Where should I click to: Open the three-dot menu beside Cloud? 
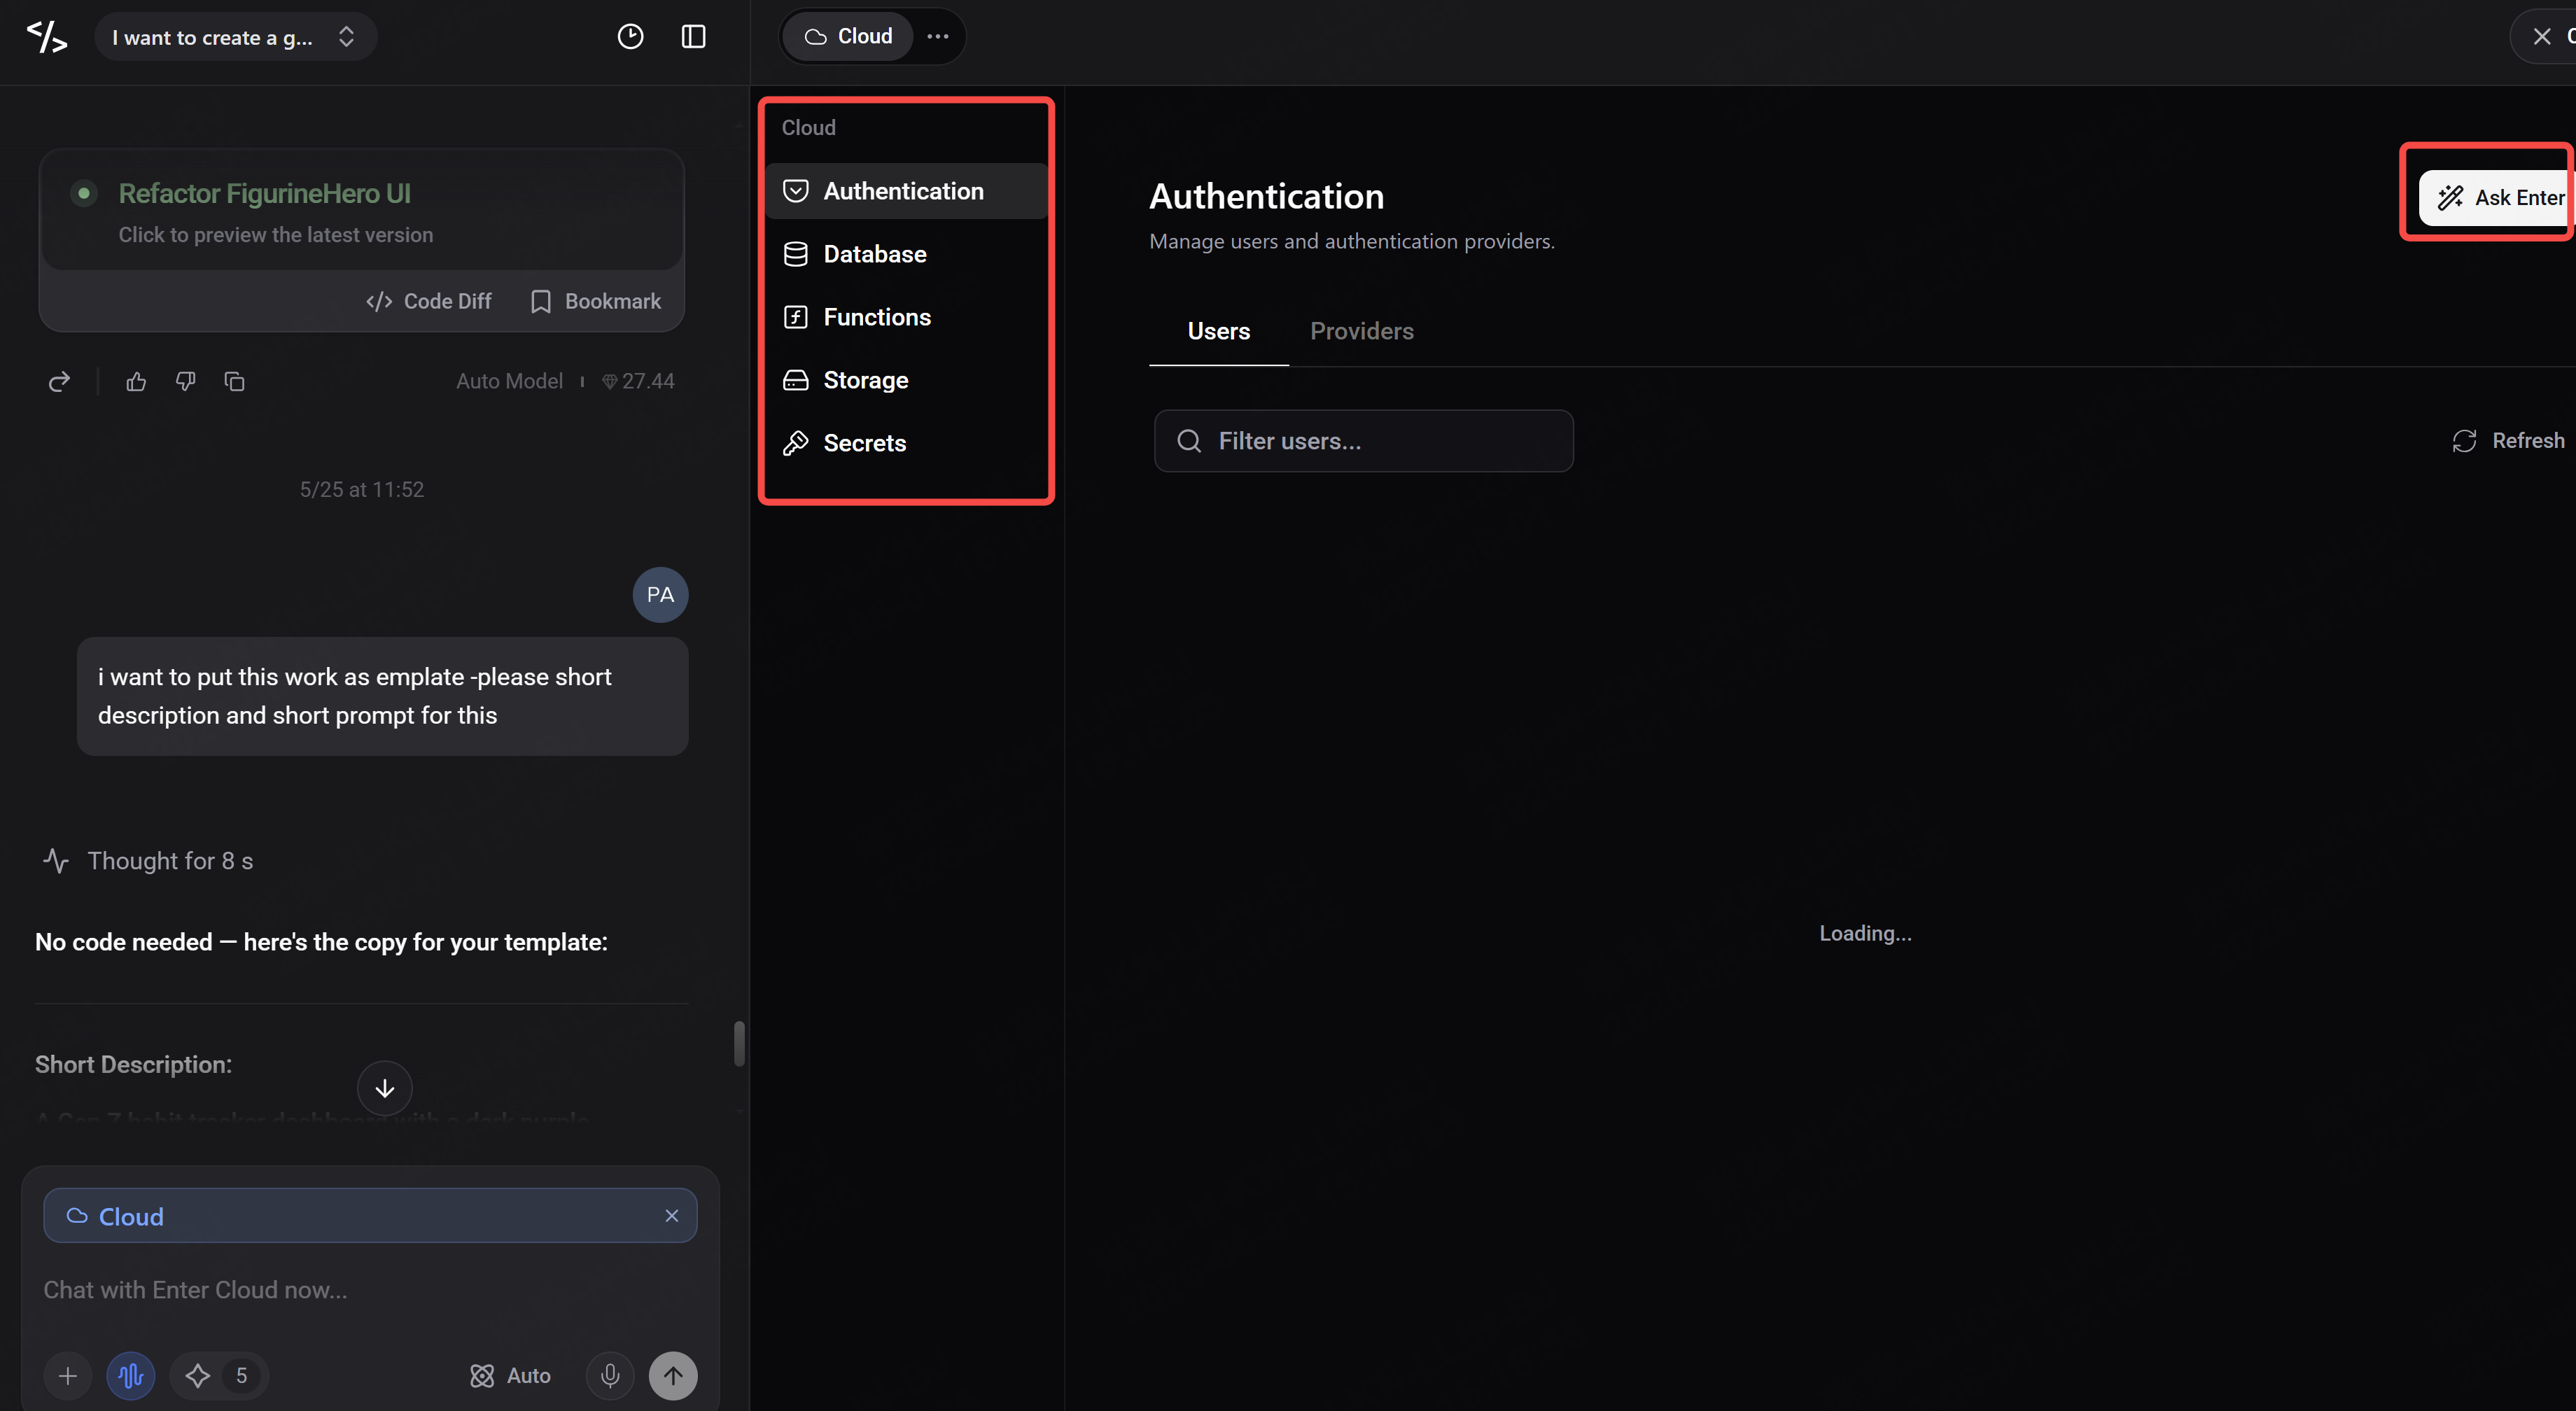pos(937,37)
